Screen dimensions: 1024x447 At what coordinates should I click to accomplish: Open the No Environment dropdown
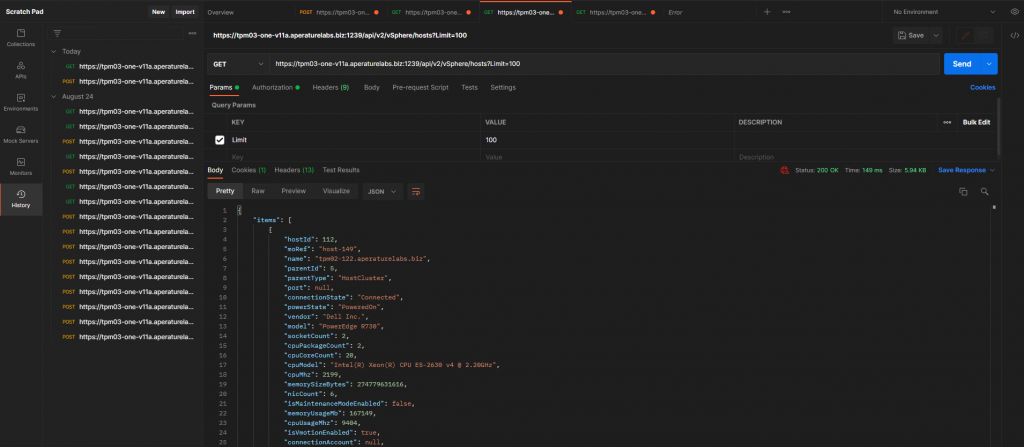click(x=944, y=12)
